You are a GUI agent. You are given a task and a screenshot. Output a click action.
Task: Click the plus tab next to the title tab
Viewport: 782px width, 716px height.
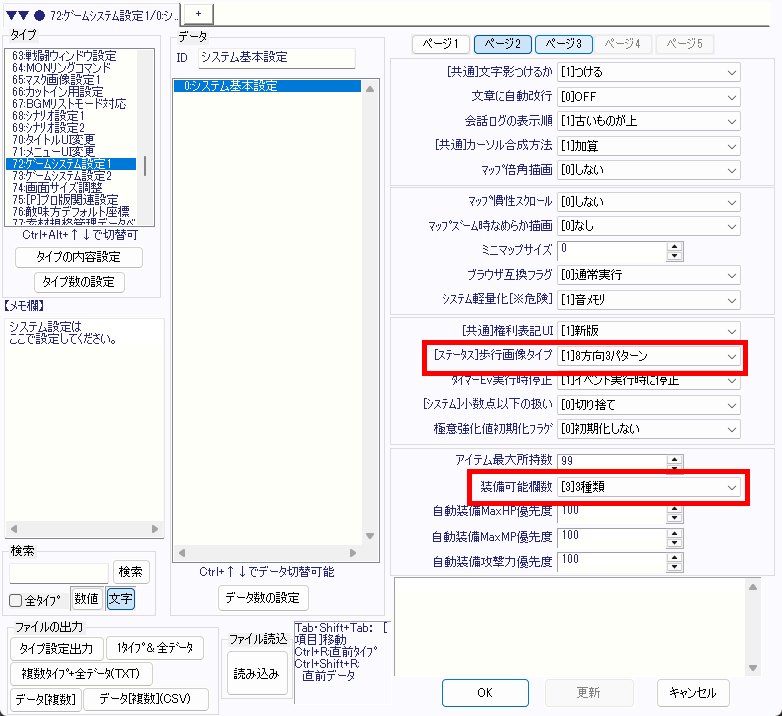(x=198, y=12)
